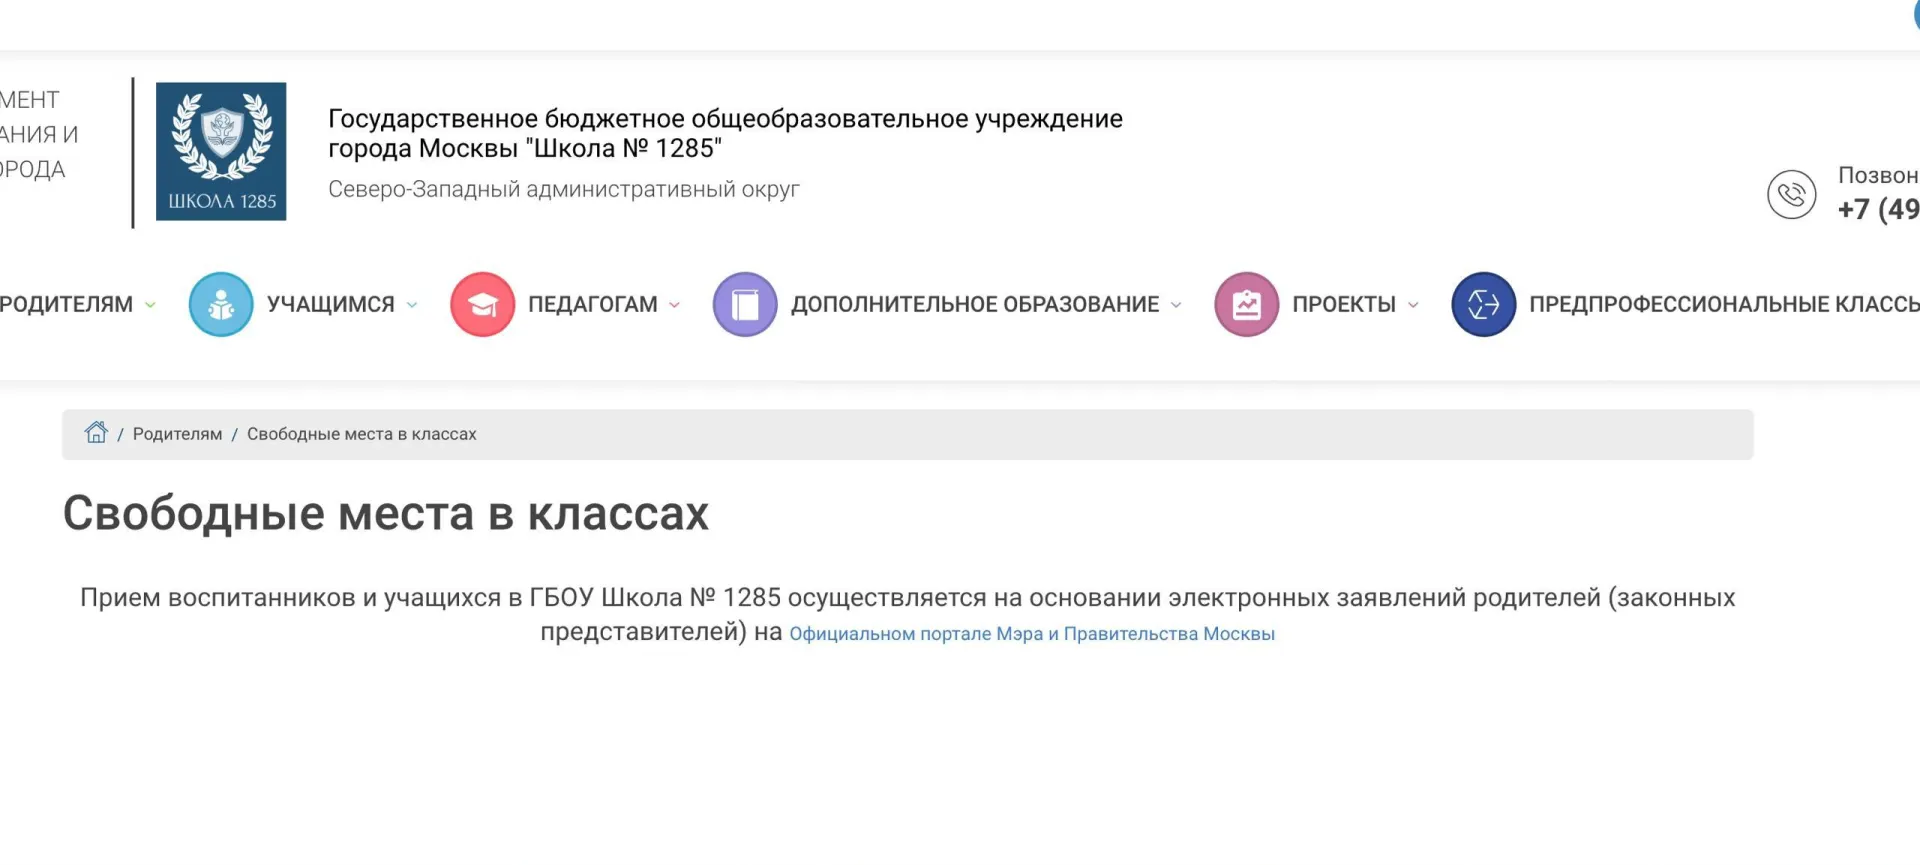
Task: Open the Дополнительное образование menu item
Action: [x=975, y=304]
